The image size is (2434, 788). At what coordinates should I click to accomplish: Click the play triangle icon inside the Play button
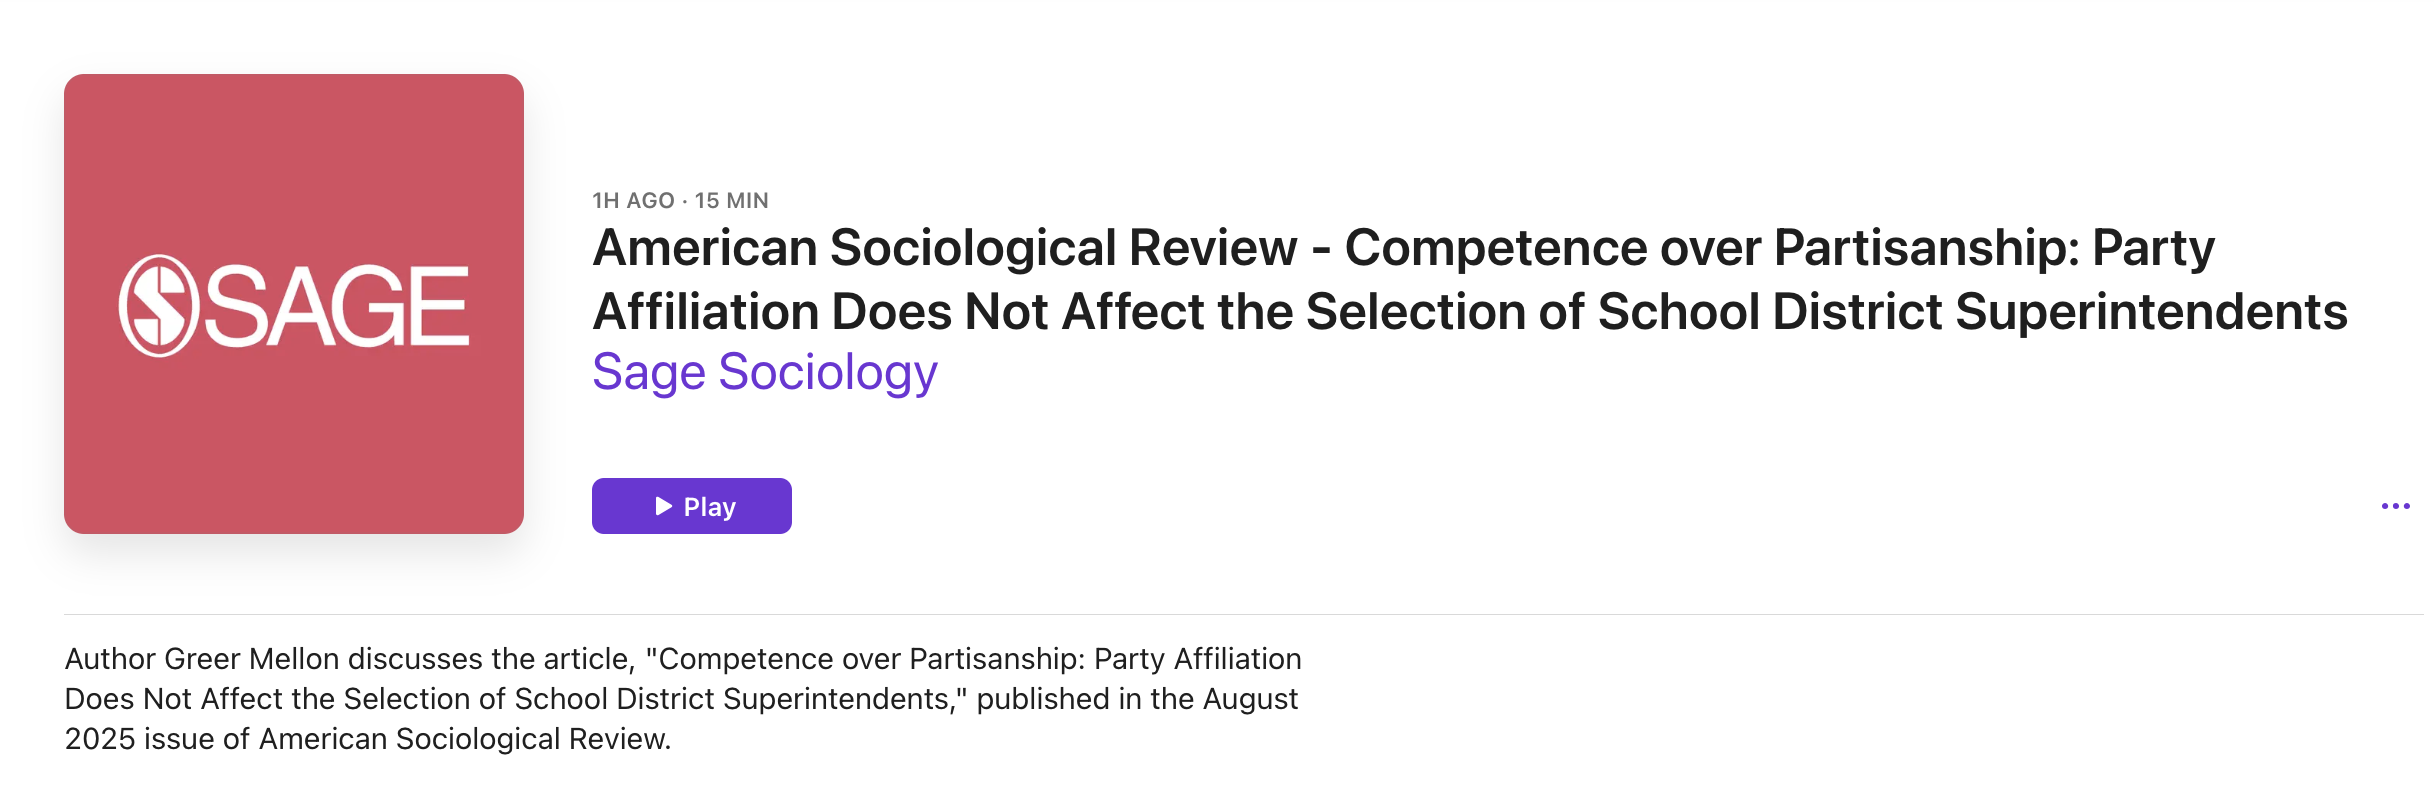pyautogui.click(x=663, y=506)
